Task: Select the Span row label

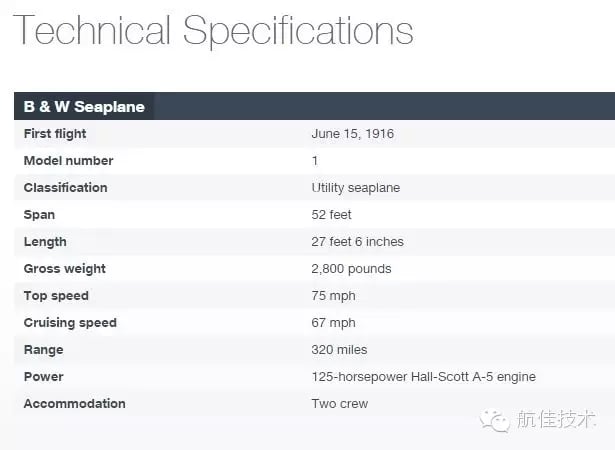Action: click(39, 215)
